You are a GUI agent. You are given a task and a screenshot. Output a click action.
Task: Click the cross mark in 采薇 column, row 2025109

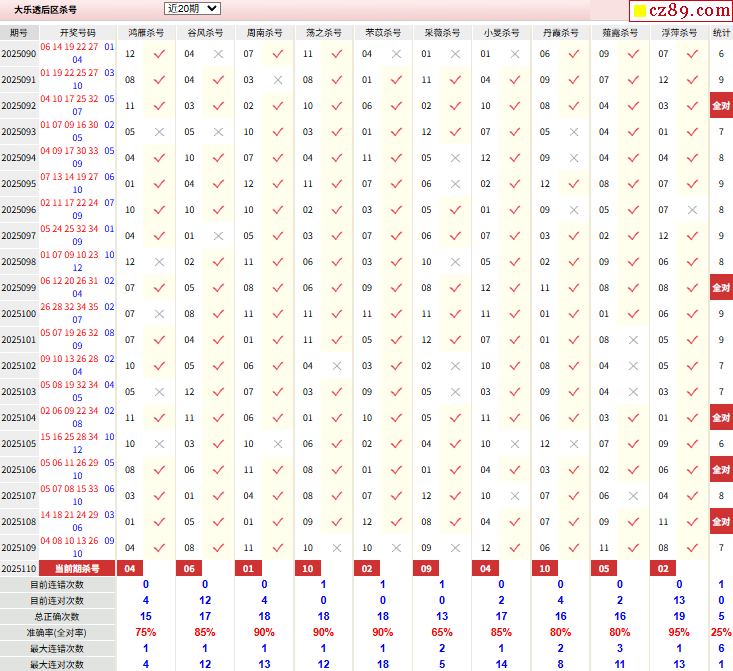click(x=455, y=548)
